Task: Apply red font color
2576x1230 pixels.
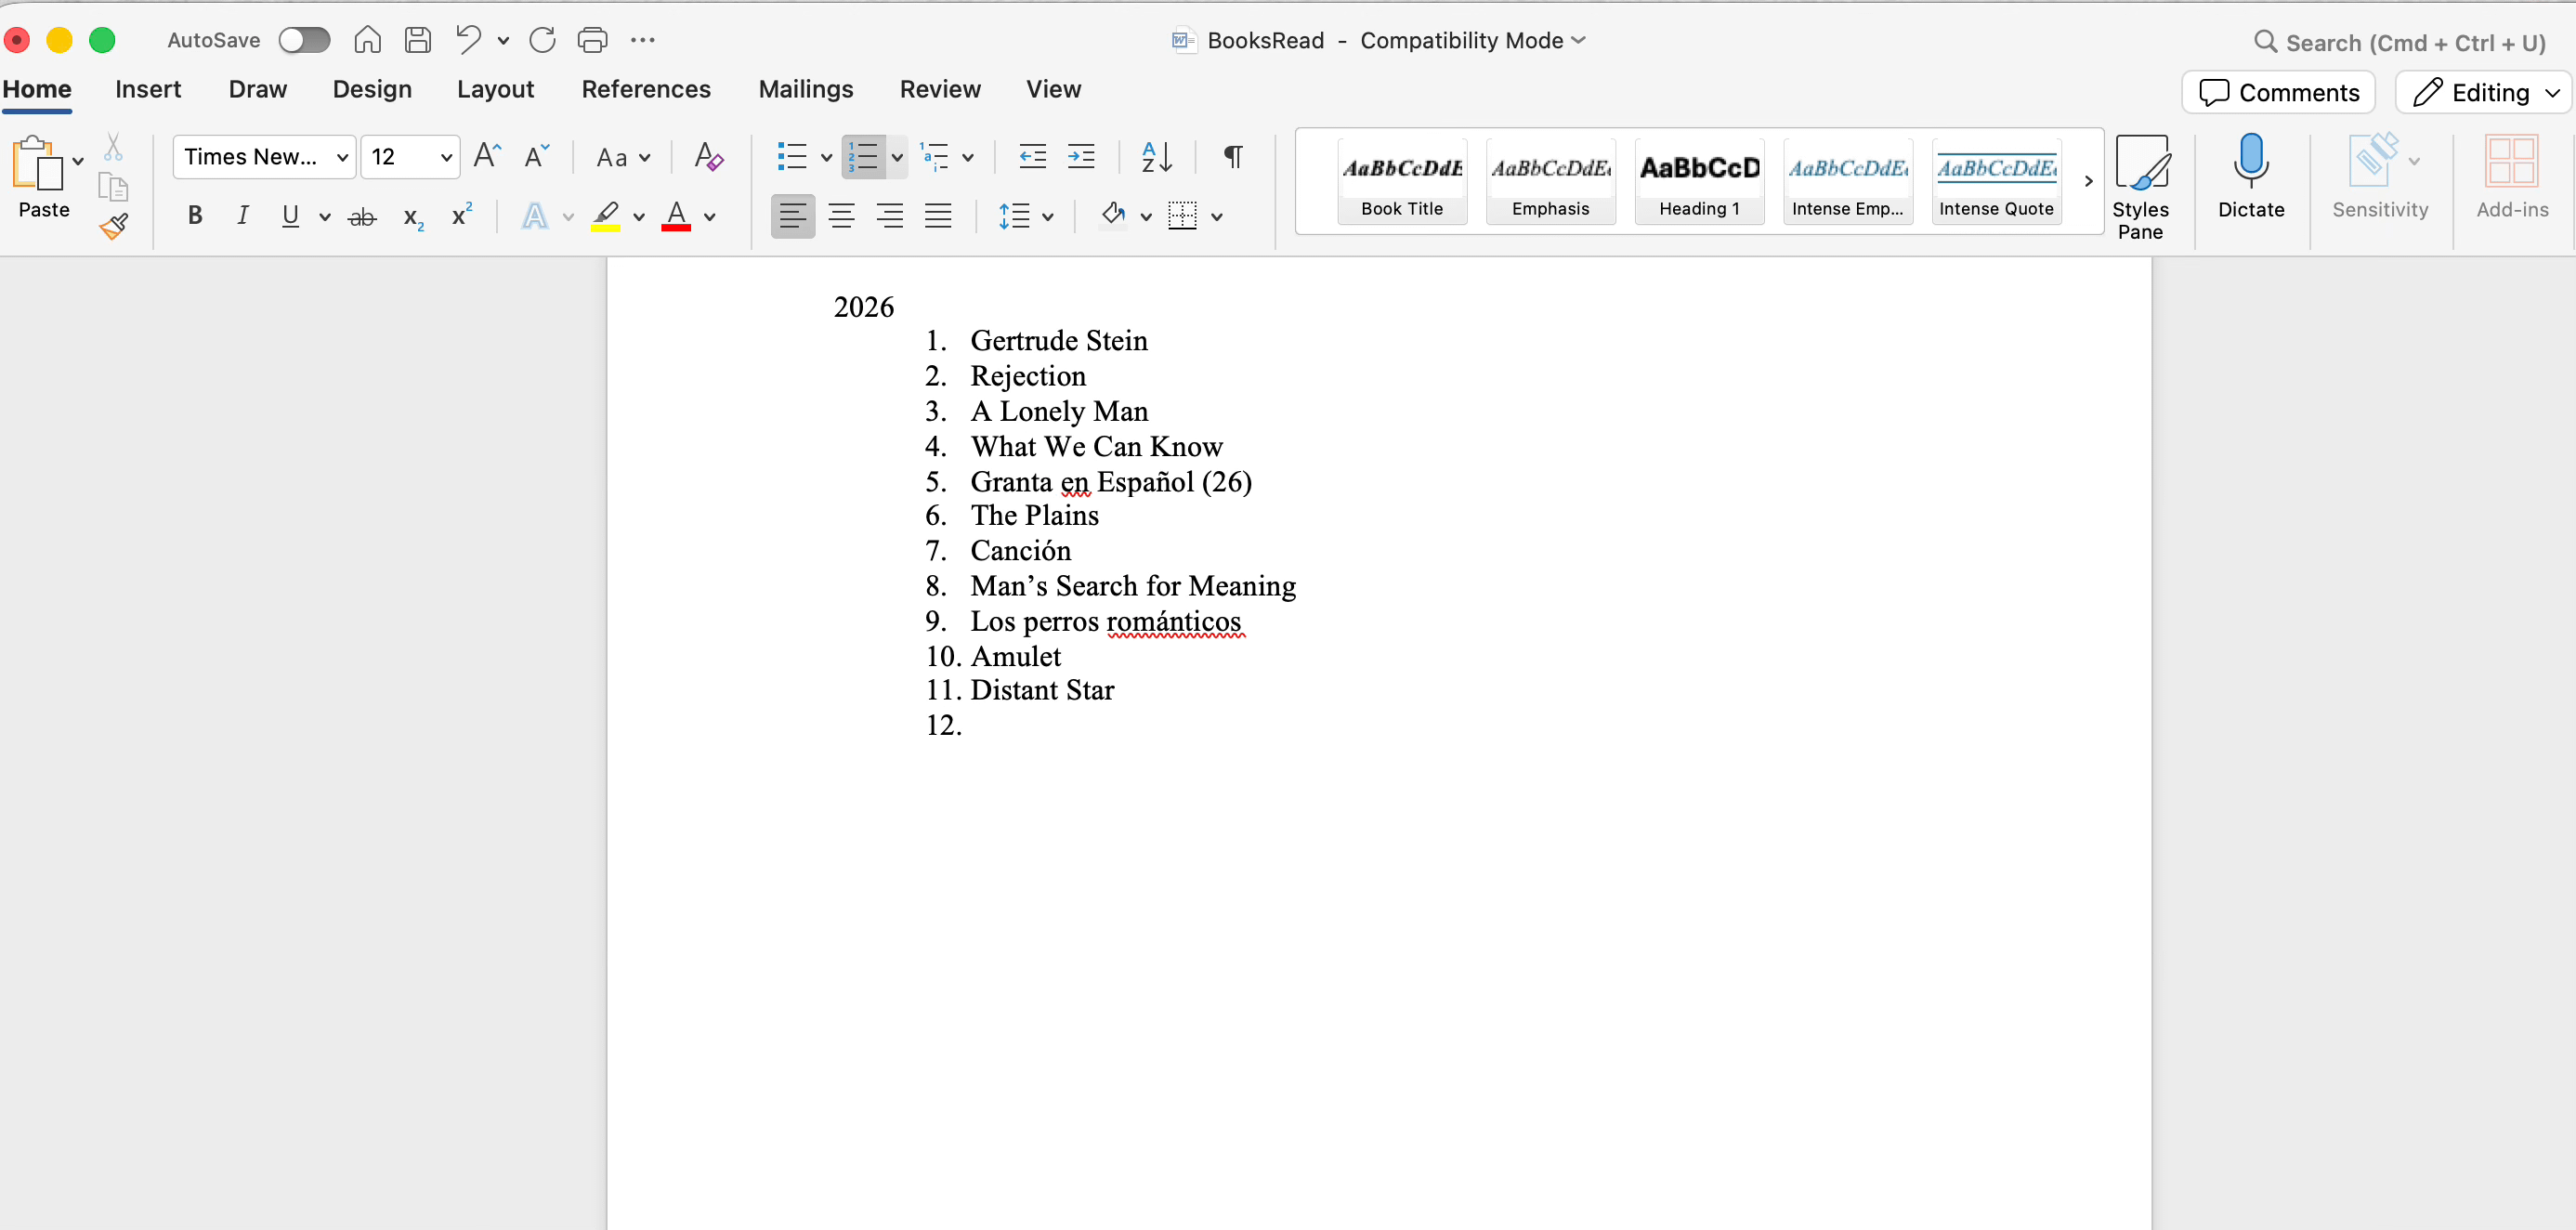Action: [x=676, y=216]
